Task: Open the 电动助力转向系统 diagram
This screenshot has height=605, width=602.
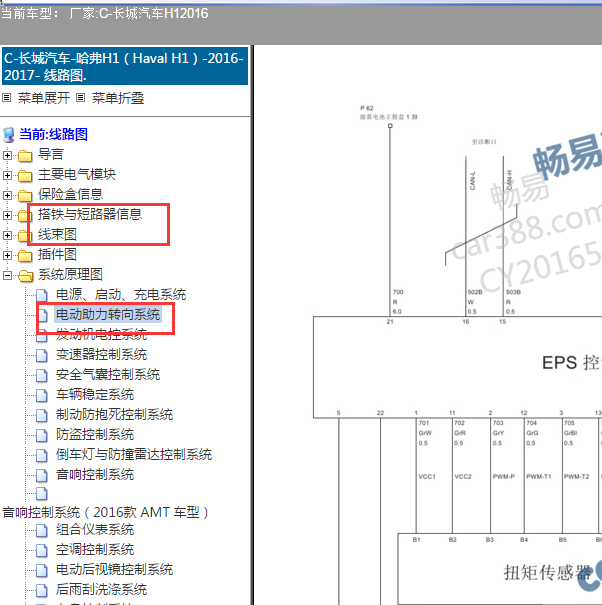Action: [108, 314]
